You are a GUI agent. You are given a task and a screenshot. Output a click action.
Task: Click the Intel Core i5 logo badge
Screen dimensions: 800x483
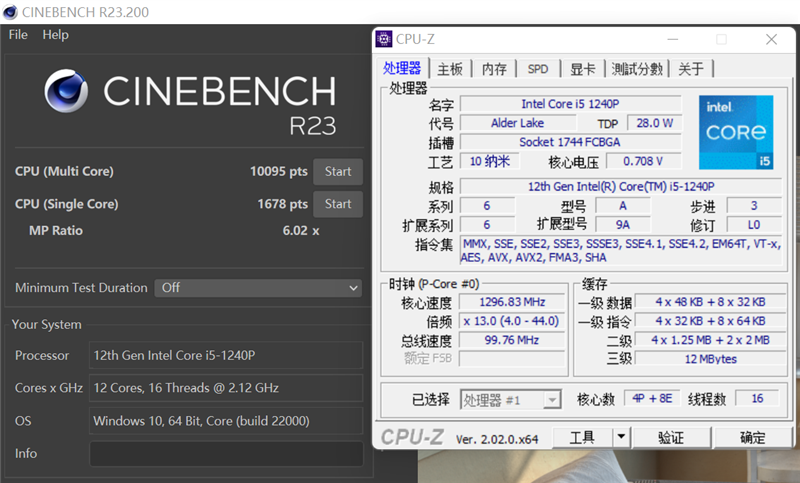coord(736,132)
